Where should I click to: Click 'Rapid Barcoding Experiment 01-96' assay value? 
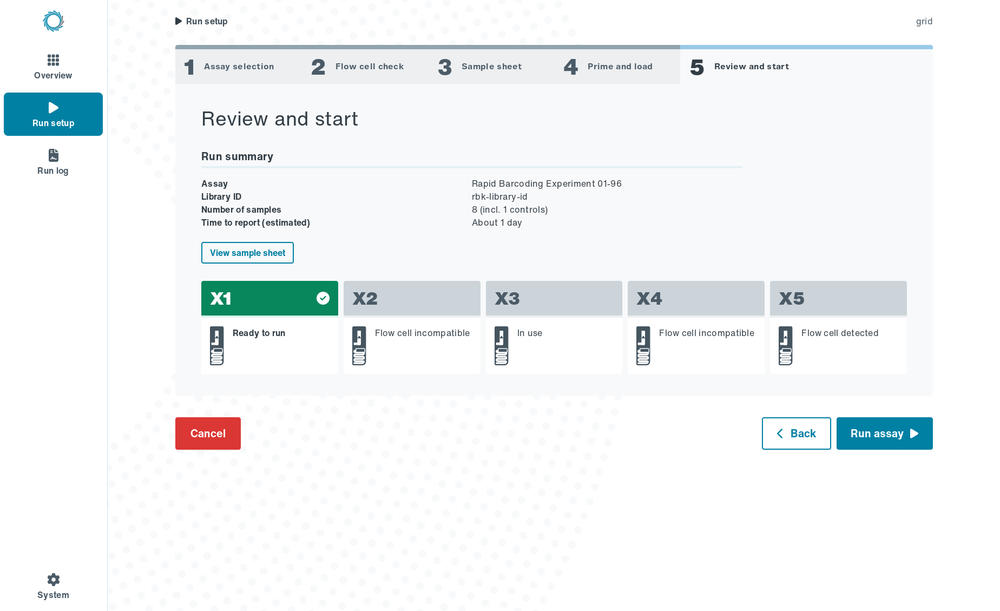[x=546, y=184]
